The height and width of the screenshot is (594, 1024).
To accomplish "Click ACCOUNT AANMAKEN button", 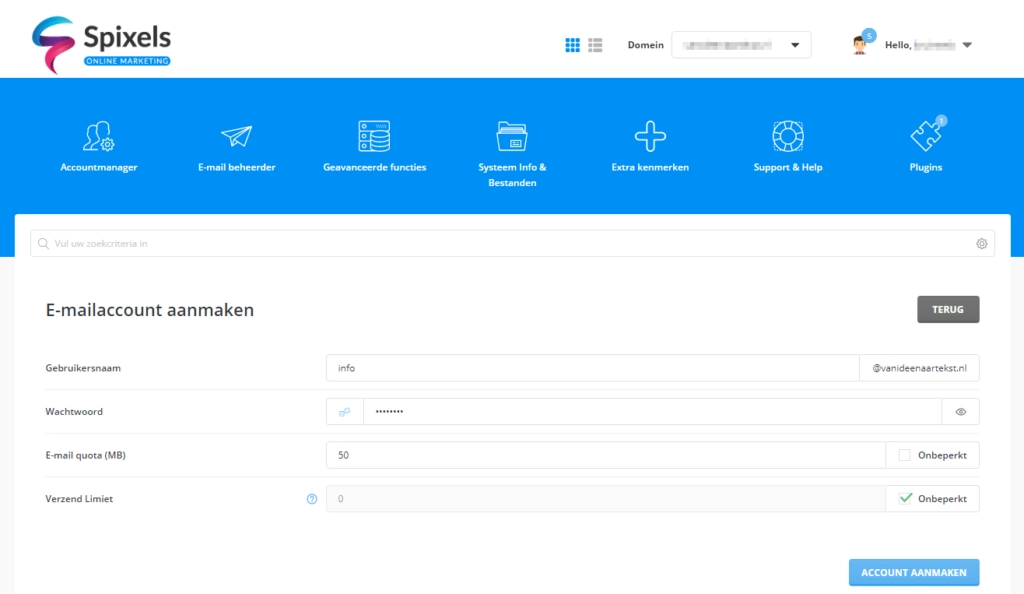I will [x=914, y=572].
